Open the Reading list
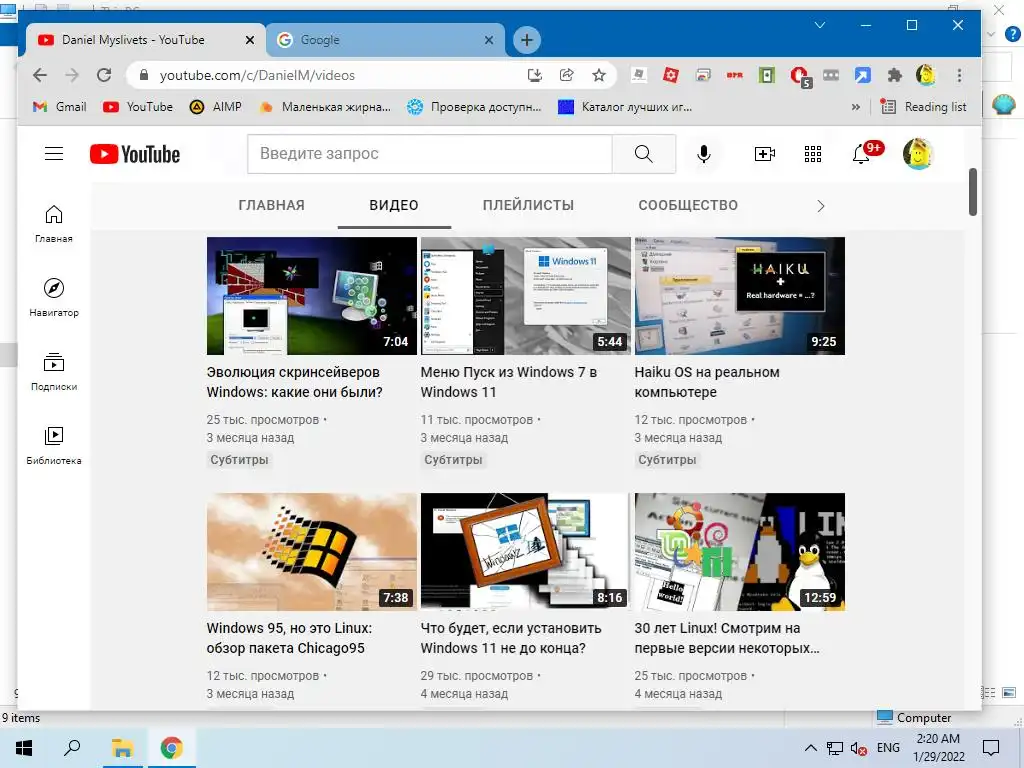 tap(923, 107)
